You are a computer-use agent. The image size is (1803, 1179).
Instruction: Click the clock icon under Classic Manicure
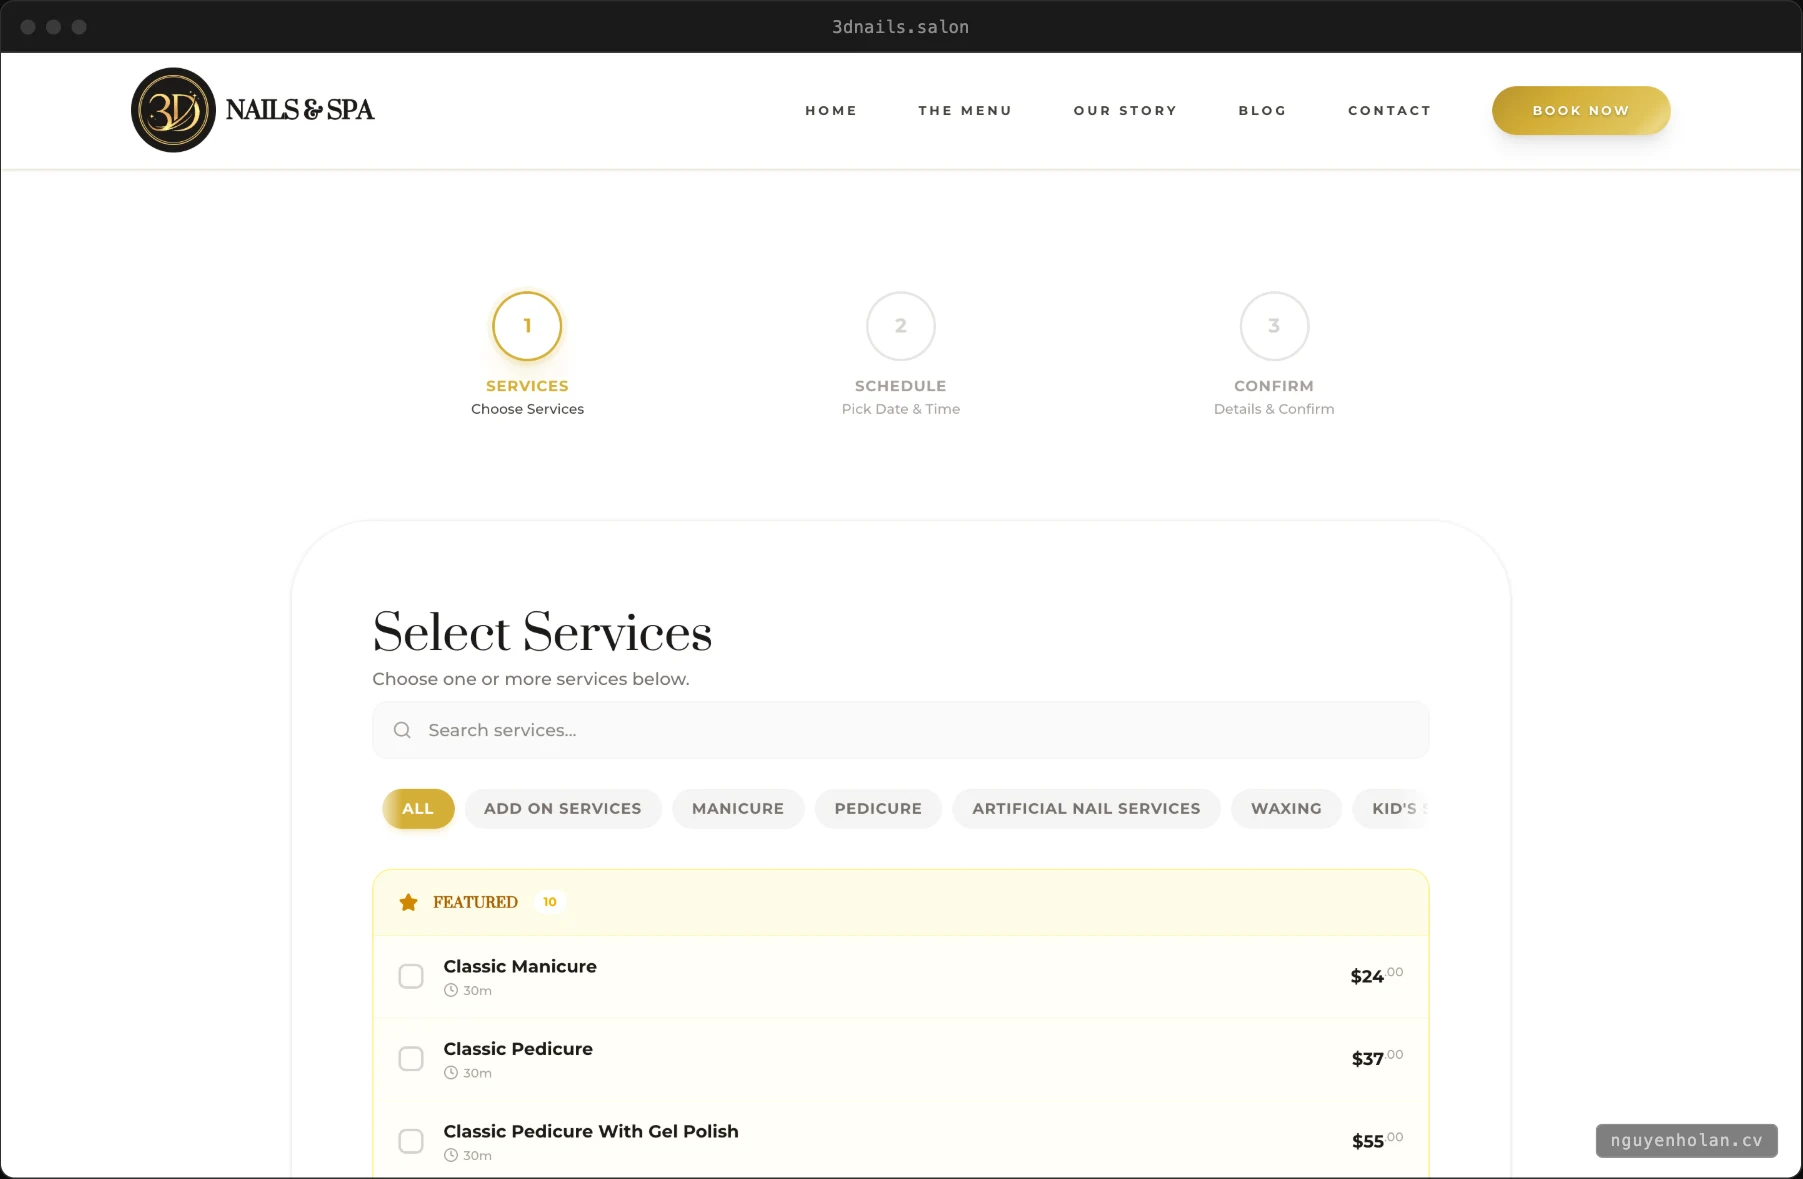tap(451, 990)
